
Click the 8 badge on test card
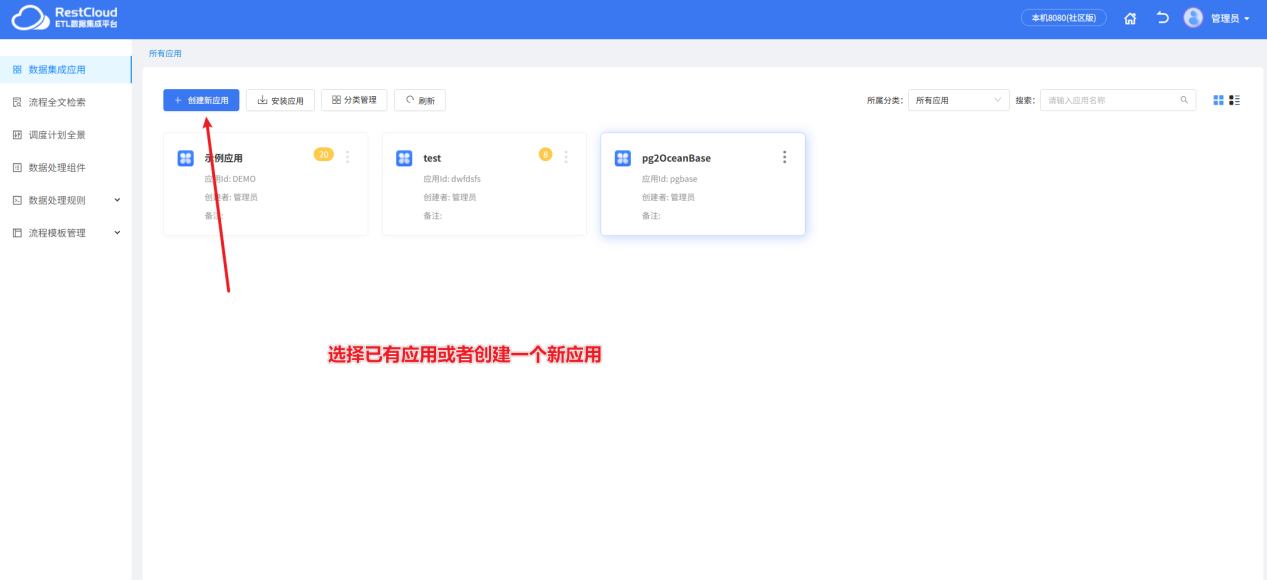pos(545,154)
